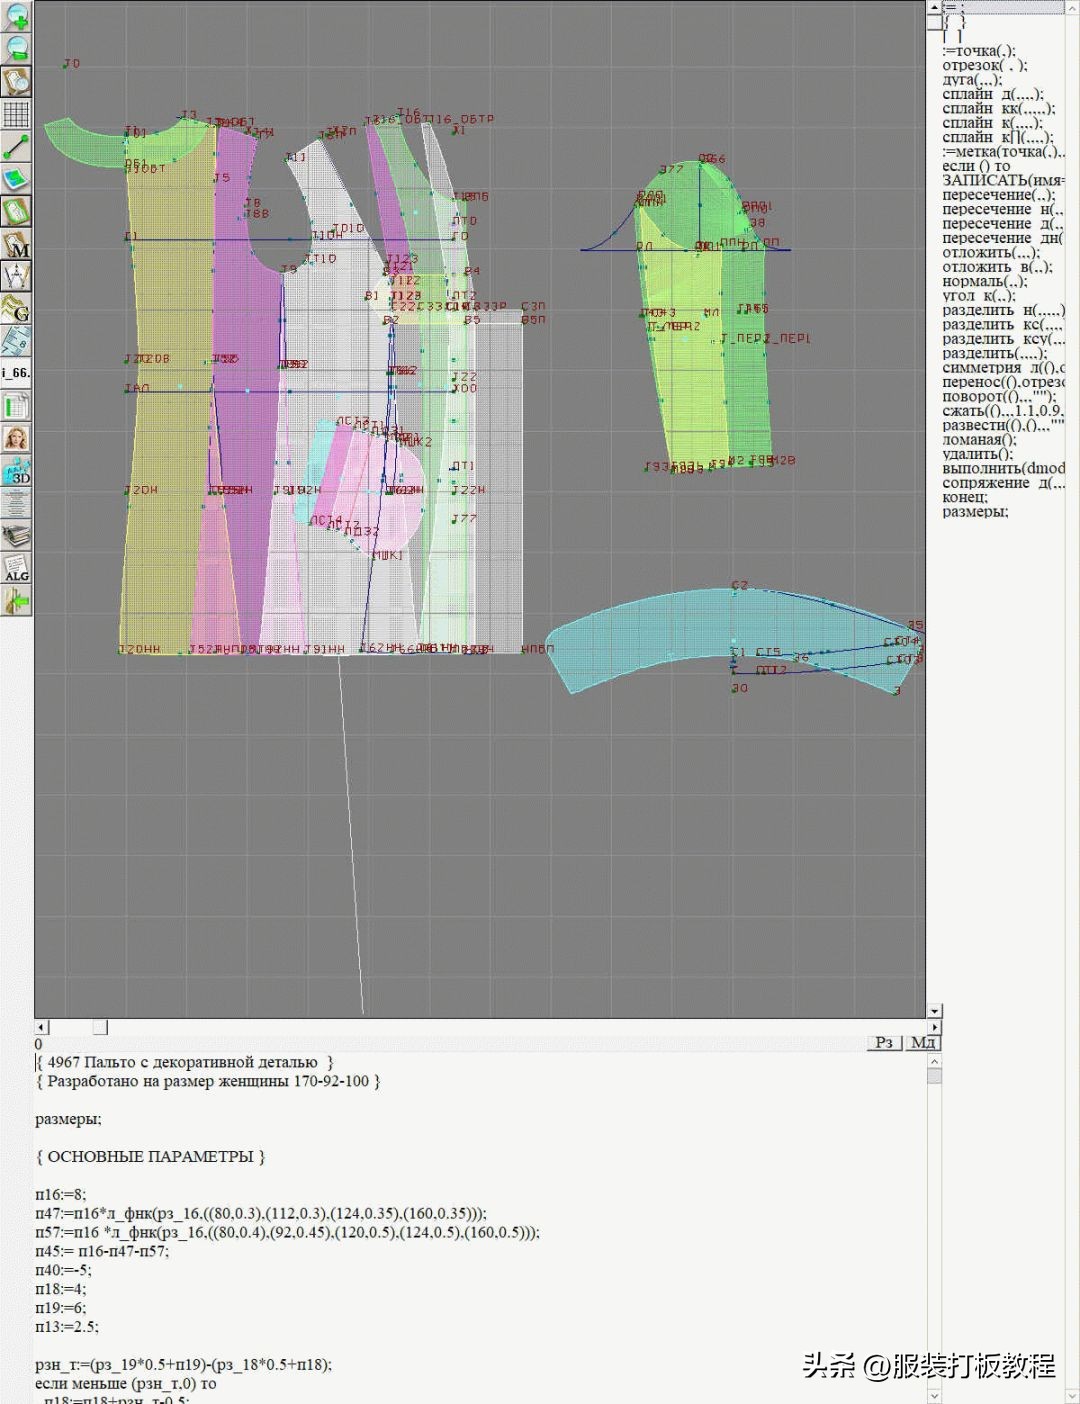This screenshot has height=1404, width=1080.
Task: Place cursor on '{ ОСНОВНЫЕ ПАРАМЕТРЫ }' comment
Action: 150,1156
